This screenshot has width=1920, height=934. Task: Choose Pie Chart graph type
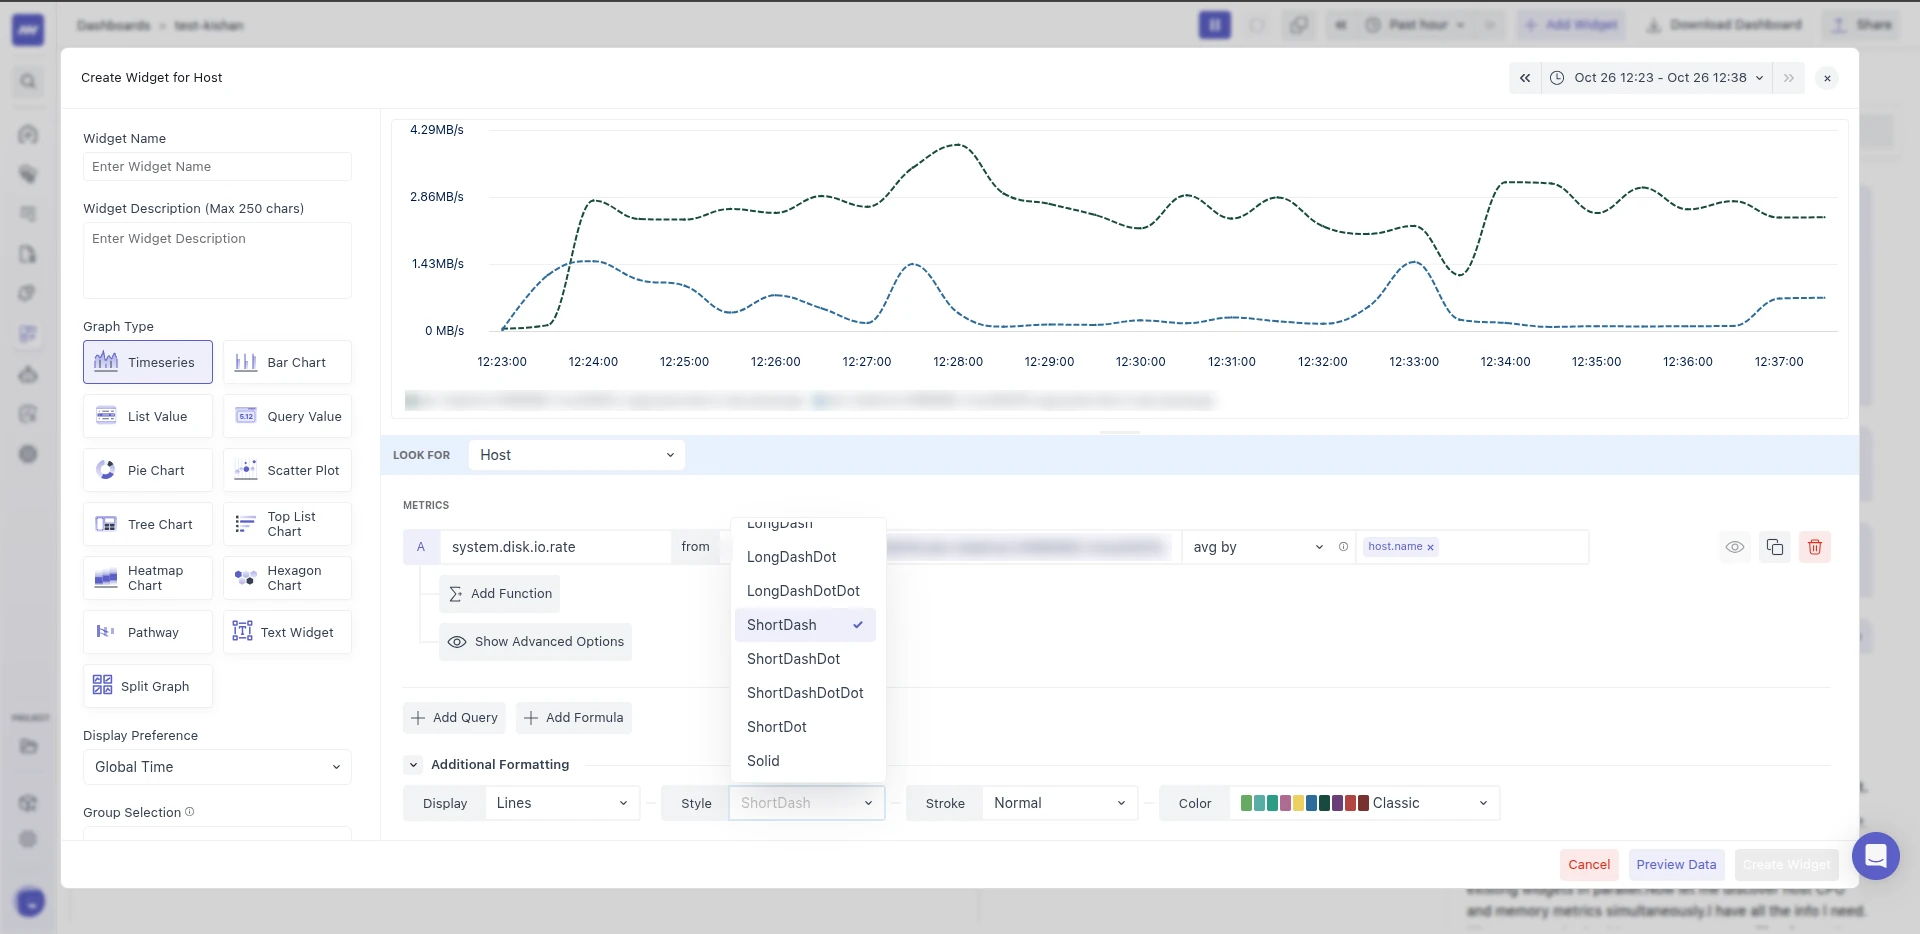[148, 470]
